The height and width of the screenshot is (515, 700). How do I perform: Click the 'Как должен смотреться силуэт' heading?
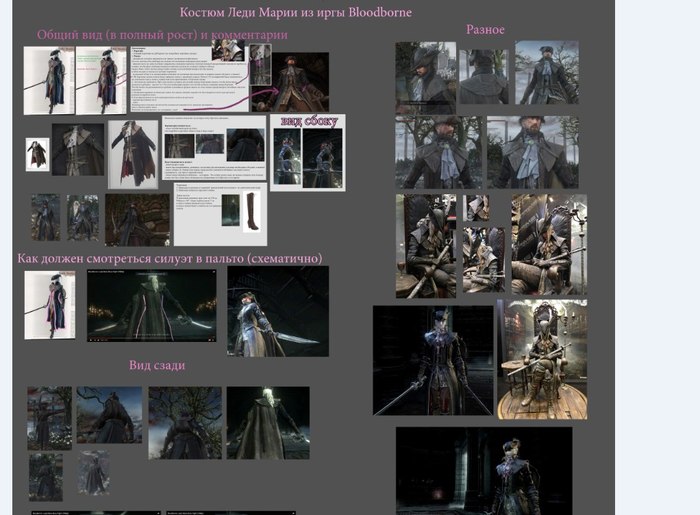(x=170, y=259)
